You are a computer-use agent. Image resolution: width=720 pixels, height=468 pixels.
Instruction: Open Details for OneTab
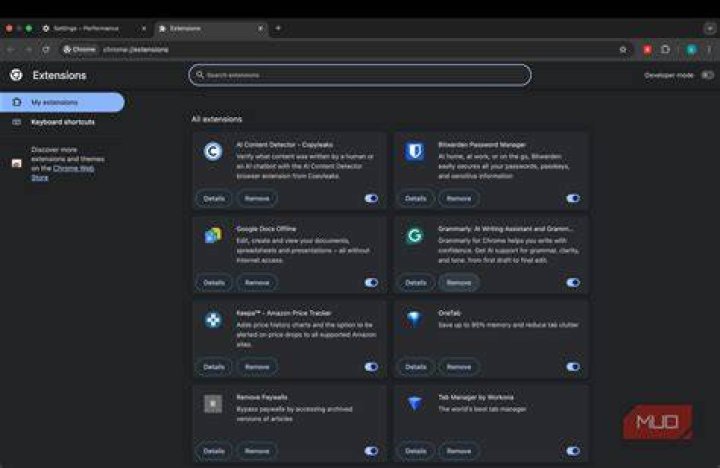point(416,367)
